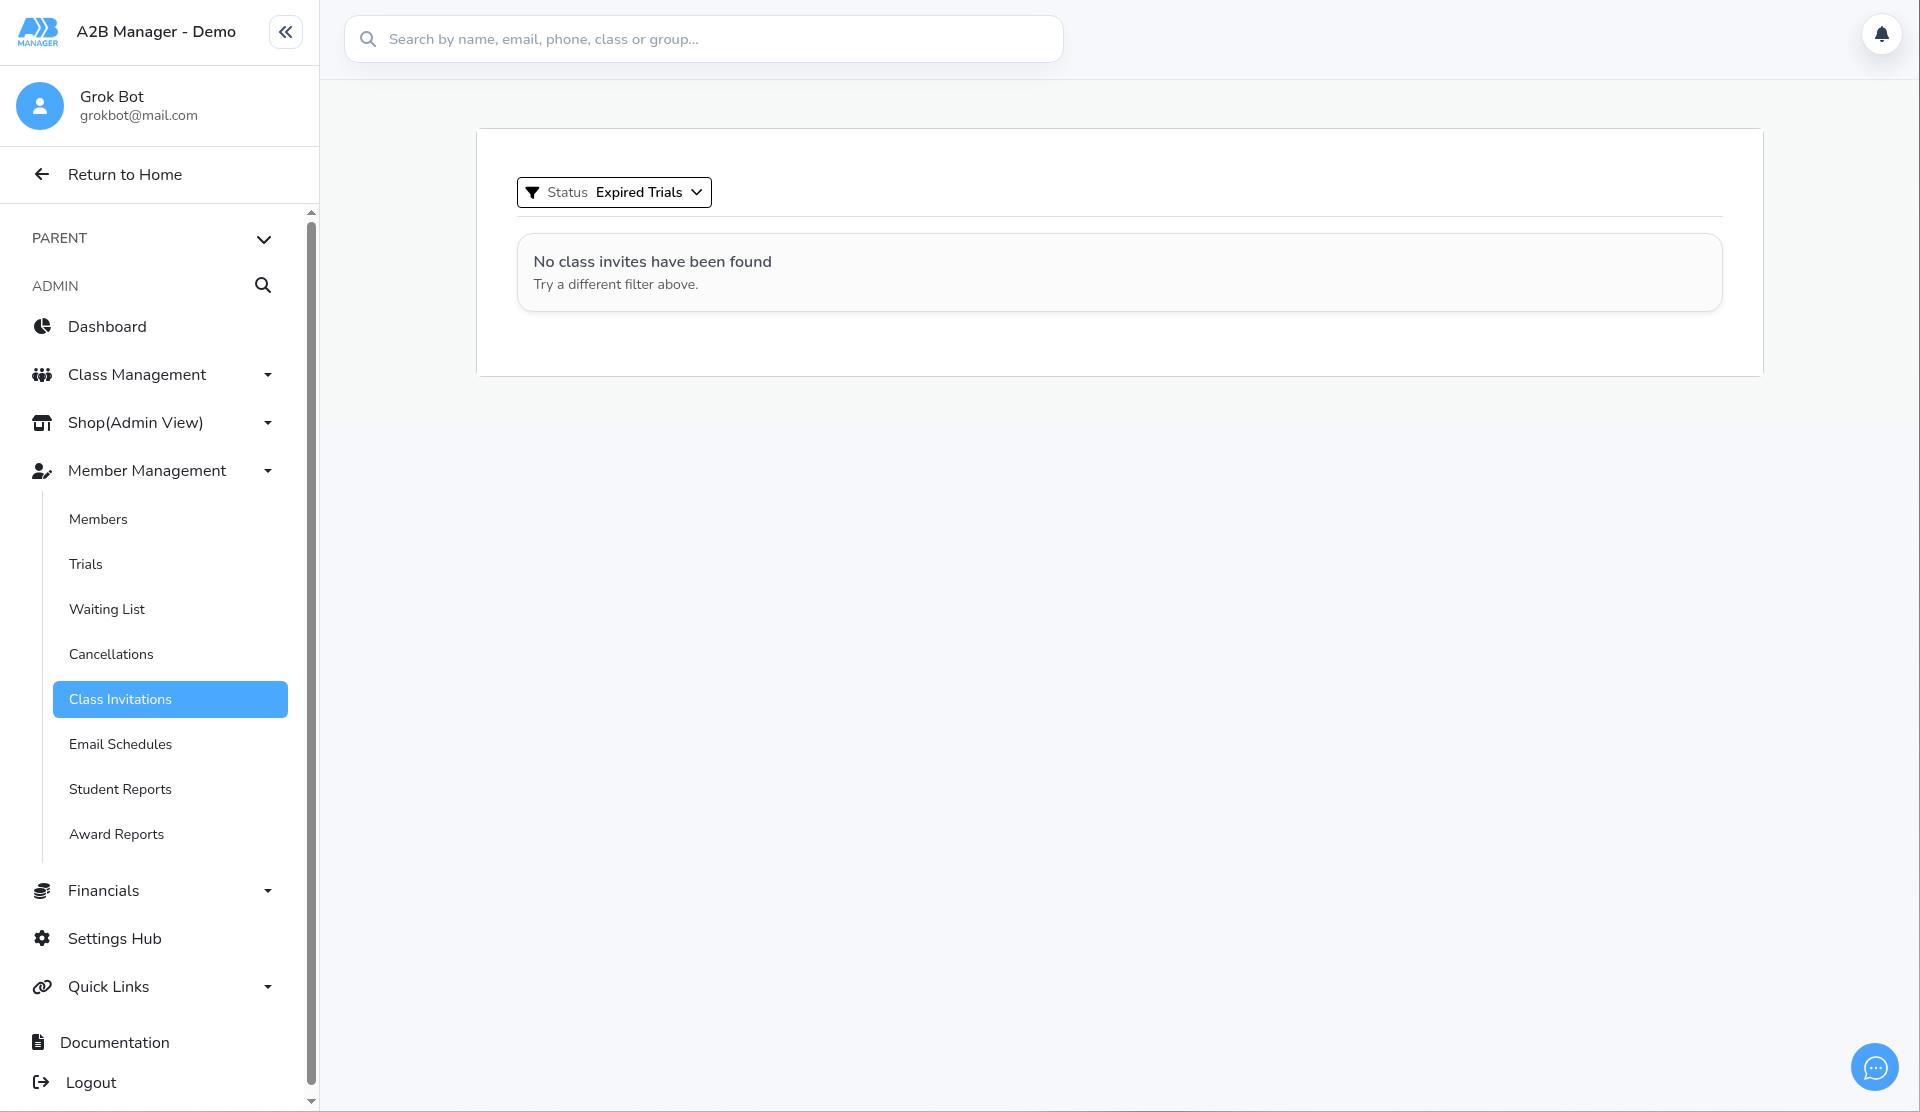Collapse the sidebar with the double-chevron icon
1920x1112 pixels.
point(286,32)
